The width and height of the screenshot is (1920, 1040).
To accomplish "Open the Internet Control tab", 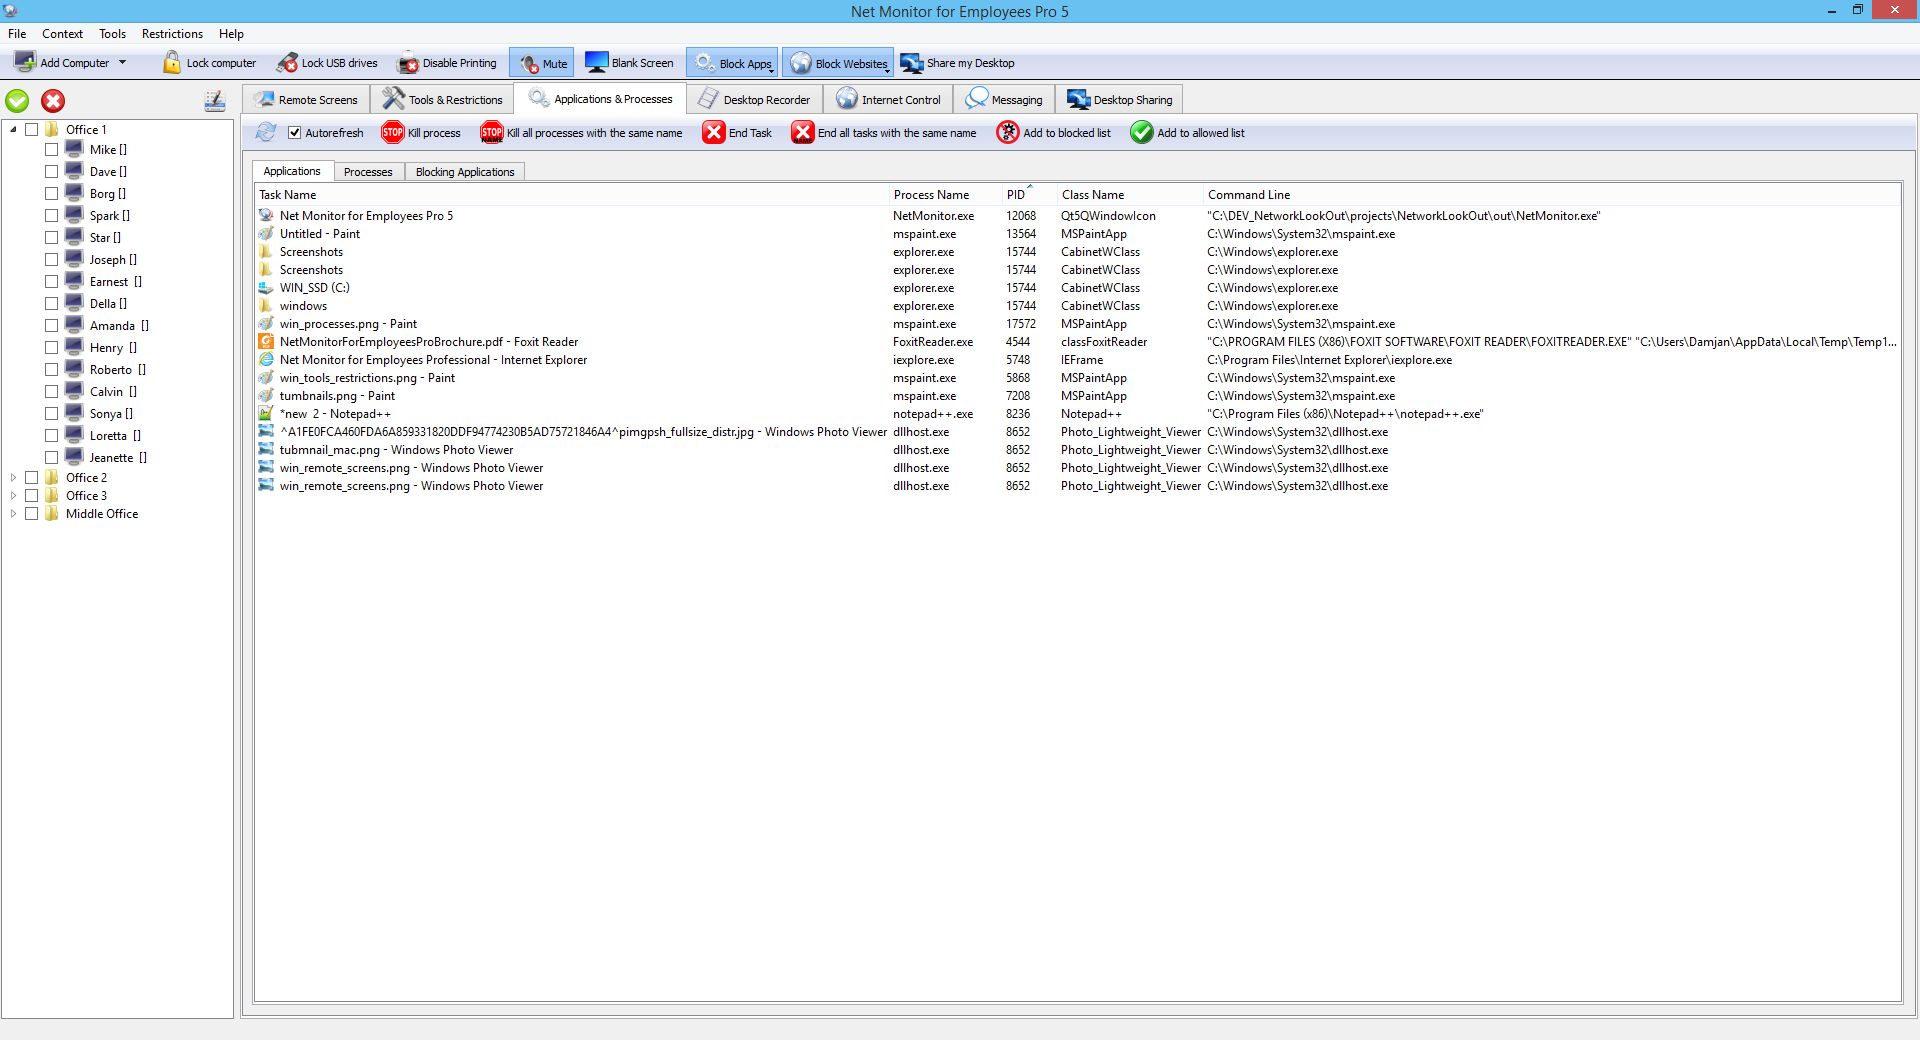I will 889,99.
